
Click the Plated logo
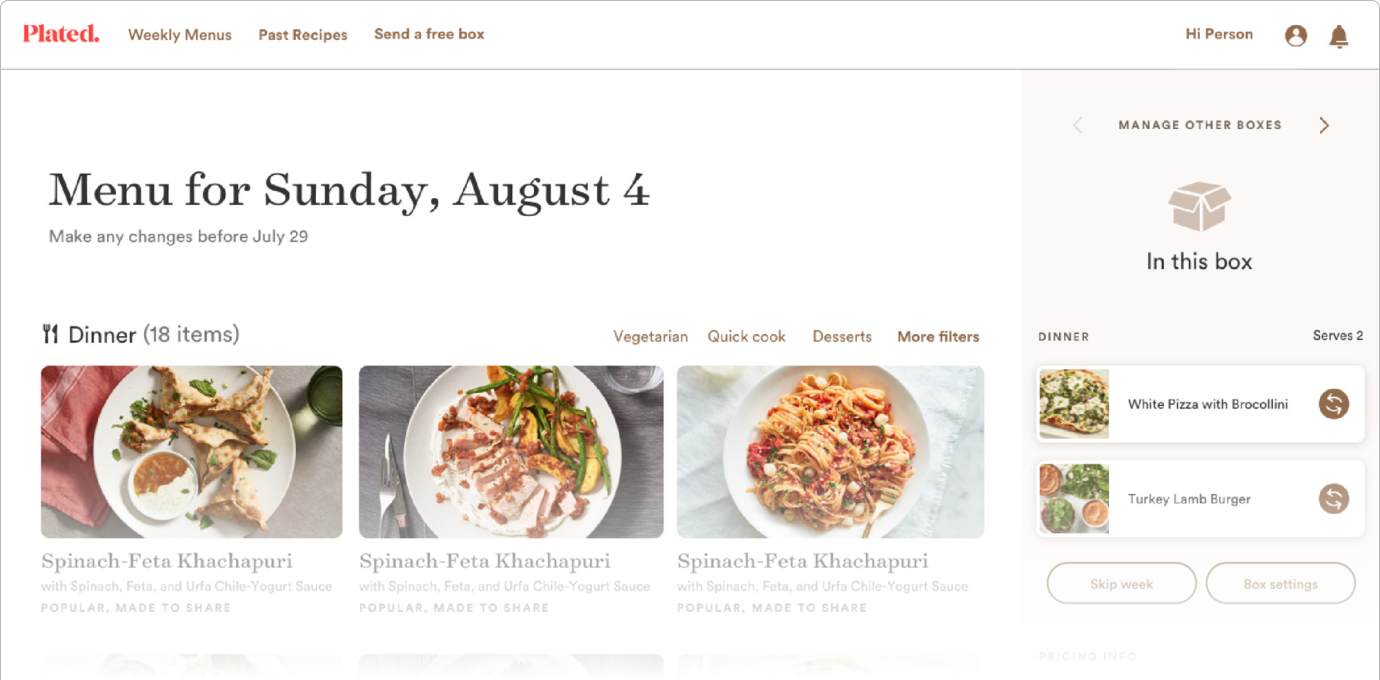pyautogui.click(x=61, y=34)
